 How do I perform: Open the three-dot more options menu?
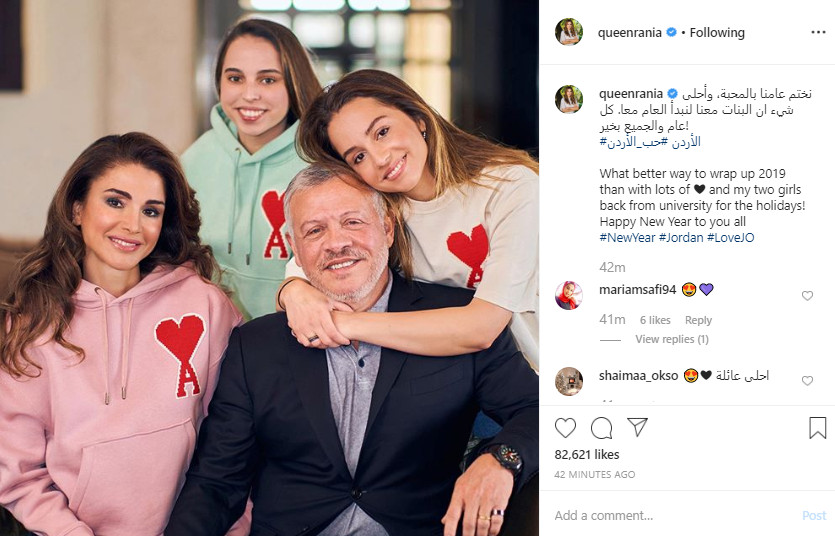tap(818, 32)
